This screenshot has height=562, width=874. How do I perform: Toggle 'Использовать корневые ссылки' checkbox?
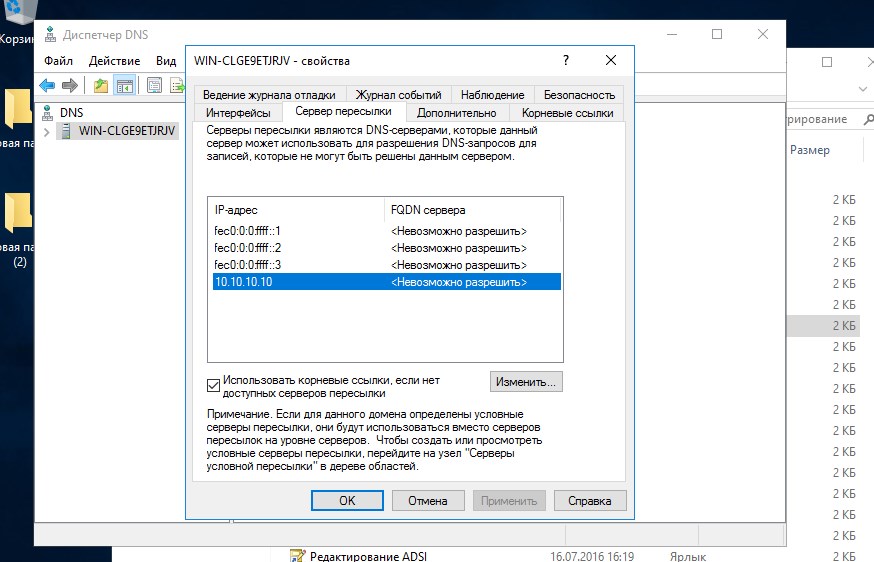click(213, 385)
